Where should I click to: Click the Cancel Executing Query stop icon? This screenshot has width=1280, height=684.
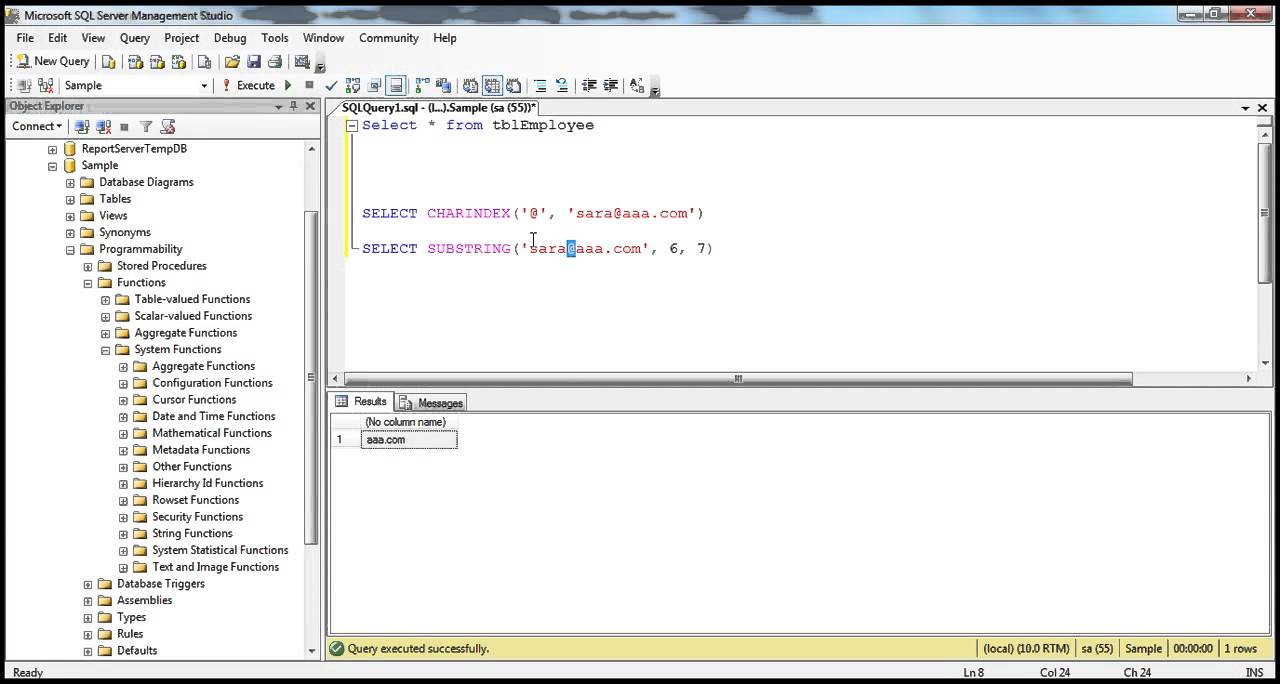[x=309, y=86]
